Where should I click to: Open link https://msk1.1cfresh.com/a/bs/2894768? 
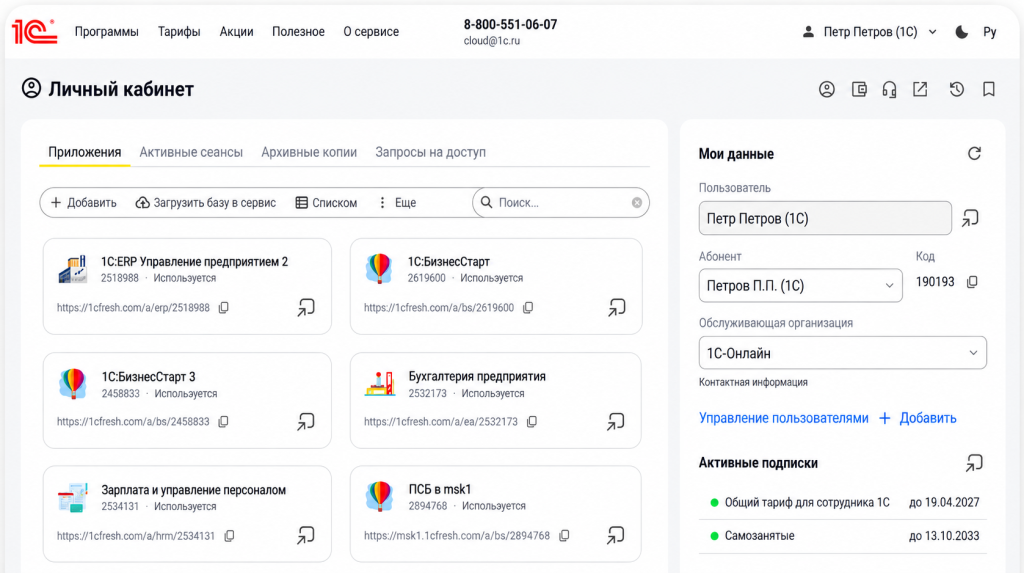(x=457, y=536)
